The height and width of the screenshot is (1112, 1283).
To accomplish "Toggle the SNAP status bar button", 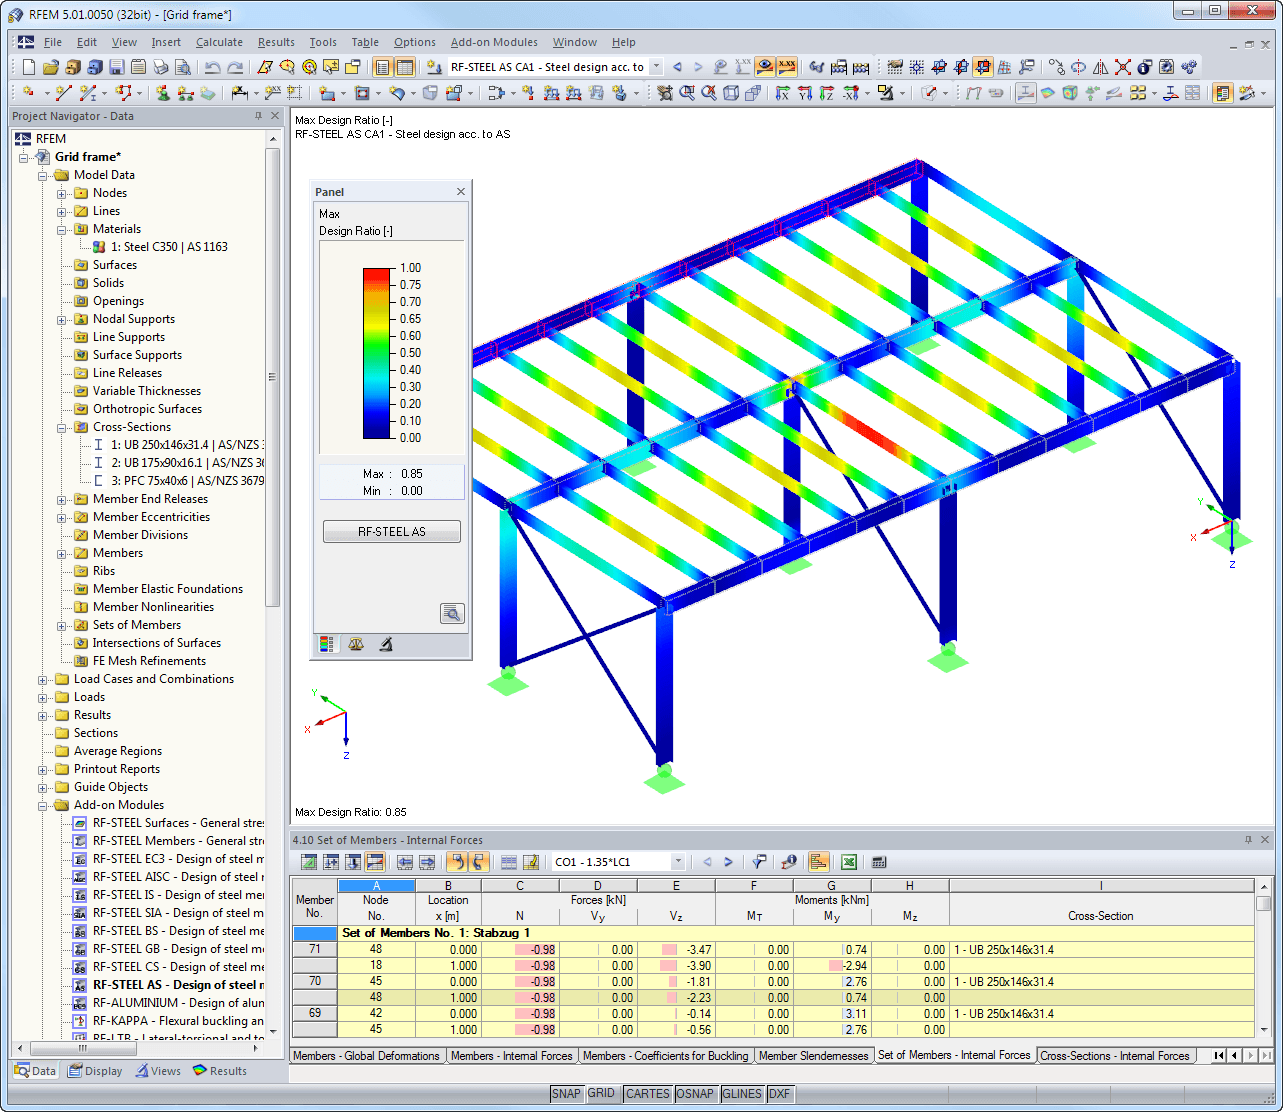I will point(567,1094).
